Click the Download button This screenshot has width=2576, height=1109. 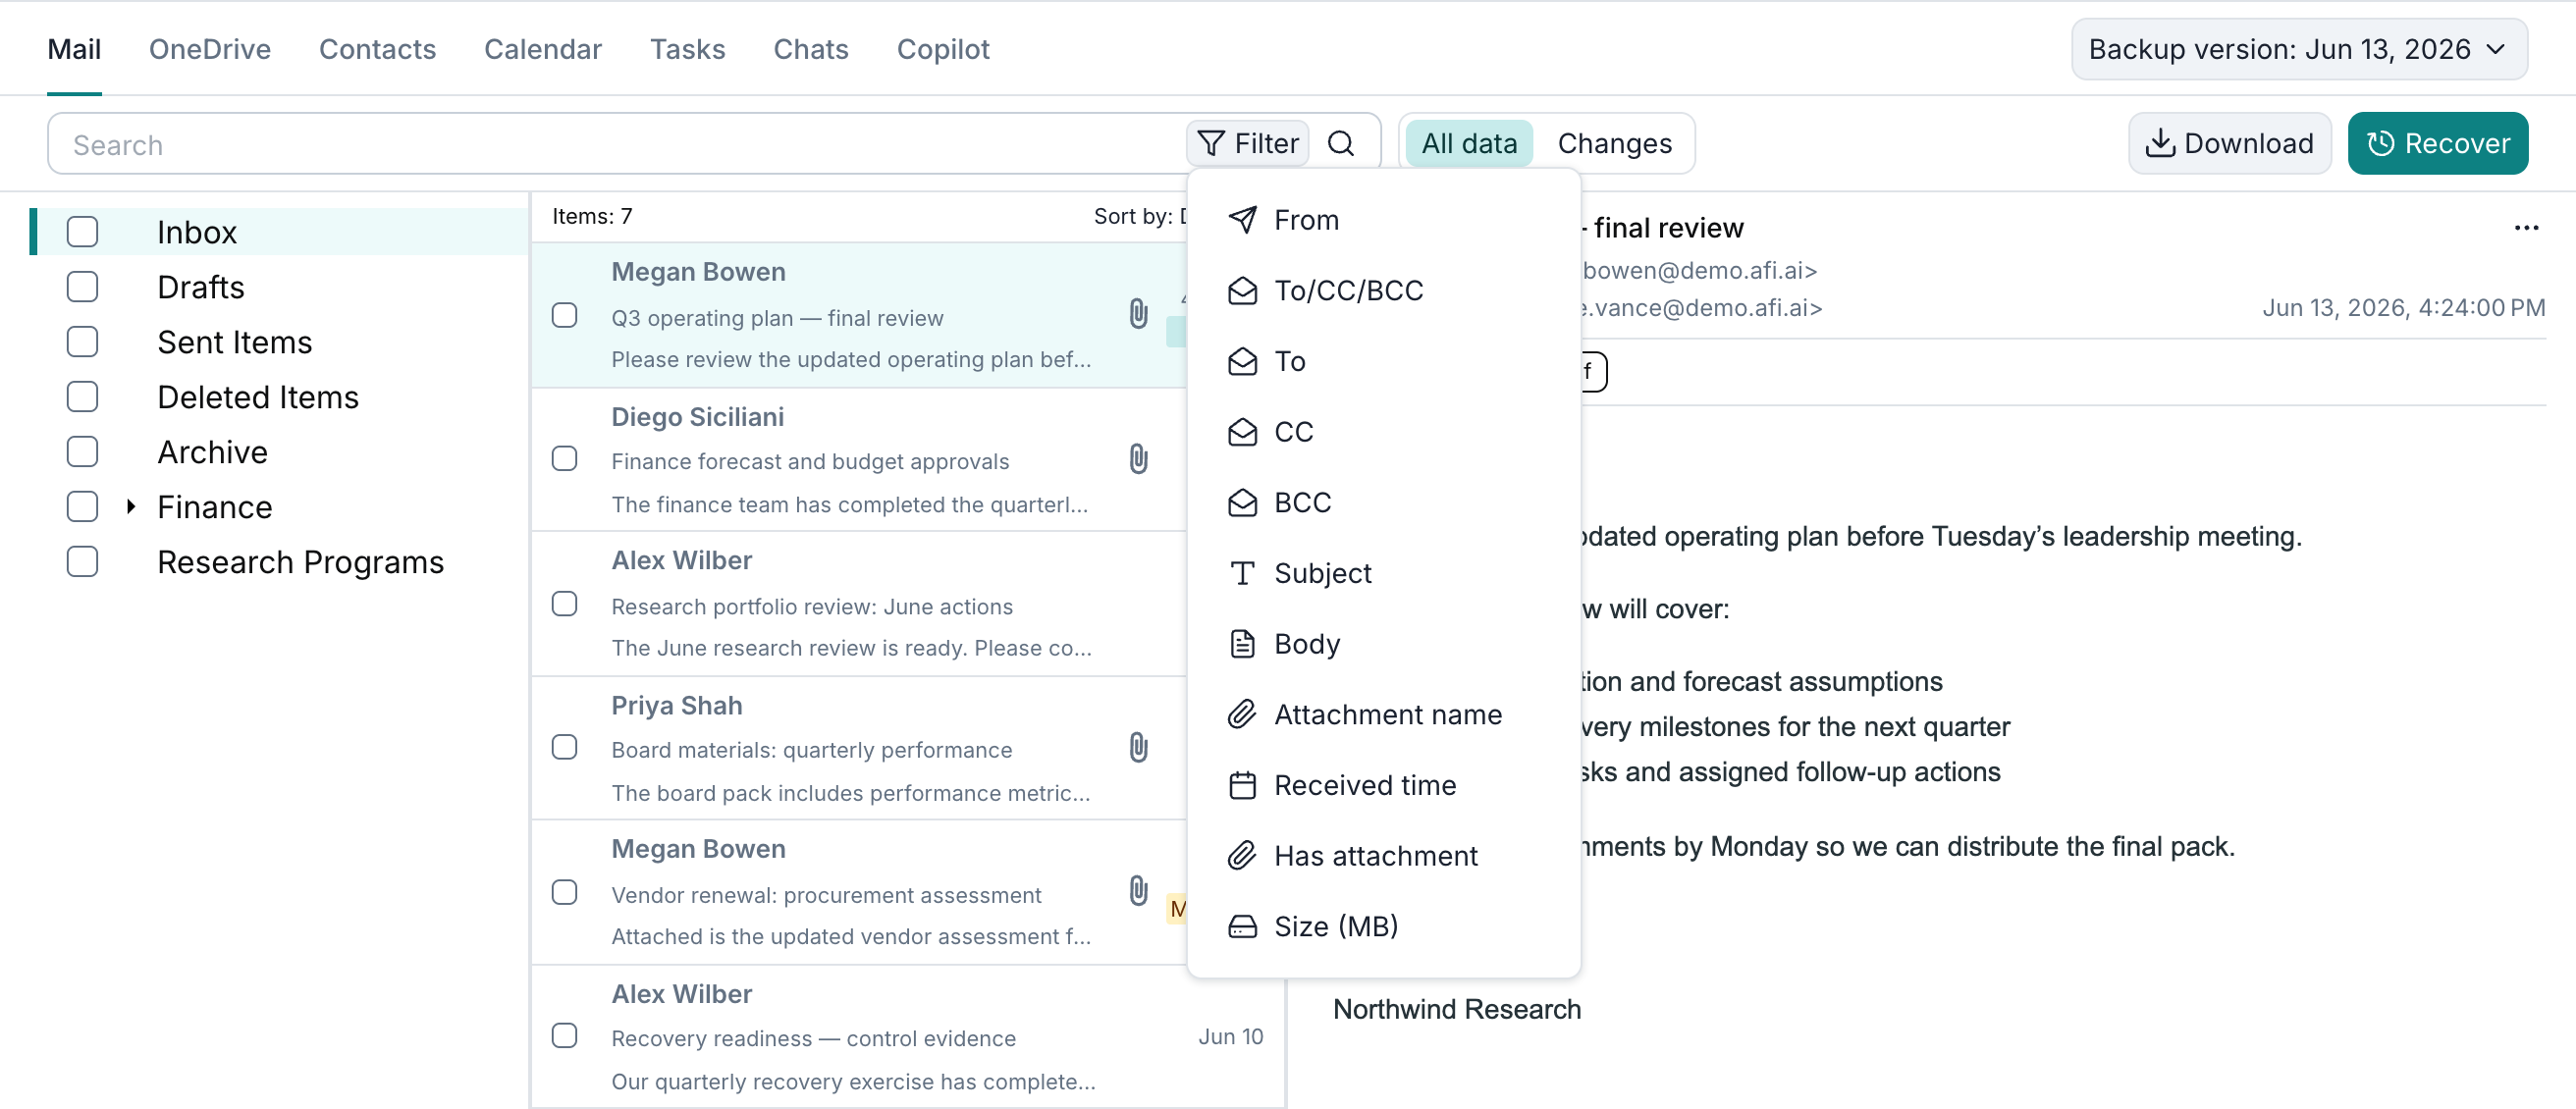coord(2230,143)
